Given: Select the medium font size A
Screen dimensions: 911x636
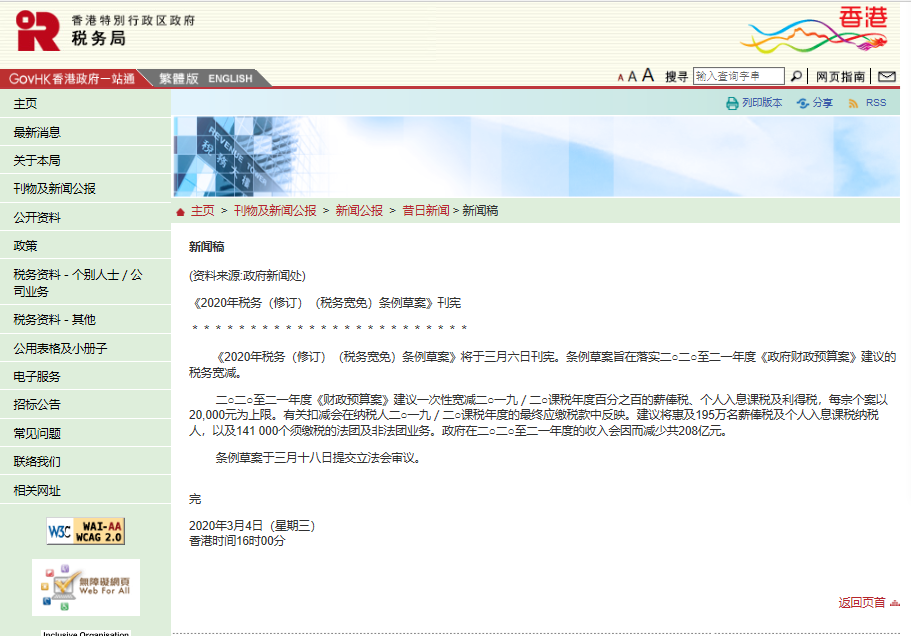Looking at the screenshot, I should pos(632,74).
